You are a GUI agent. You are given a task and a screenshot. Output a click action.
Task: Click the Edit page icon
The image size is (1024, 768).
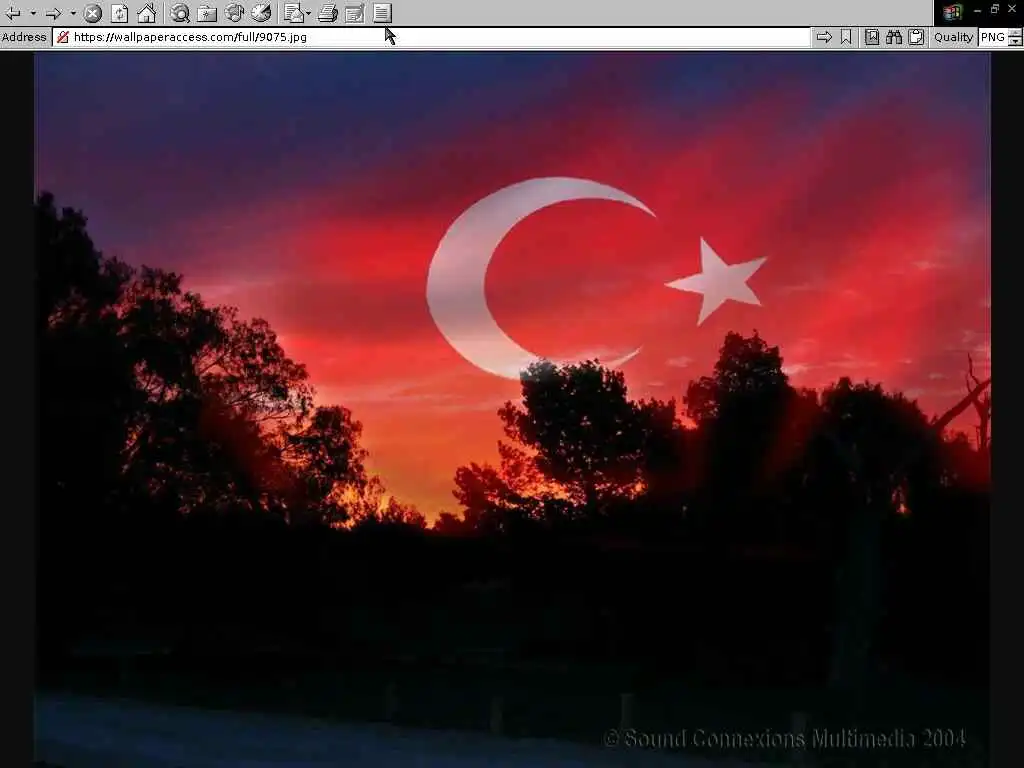click(355, 13)
